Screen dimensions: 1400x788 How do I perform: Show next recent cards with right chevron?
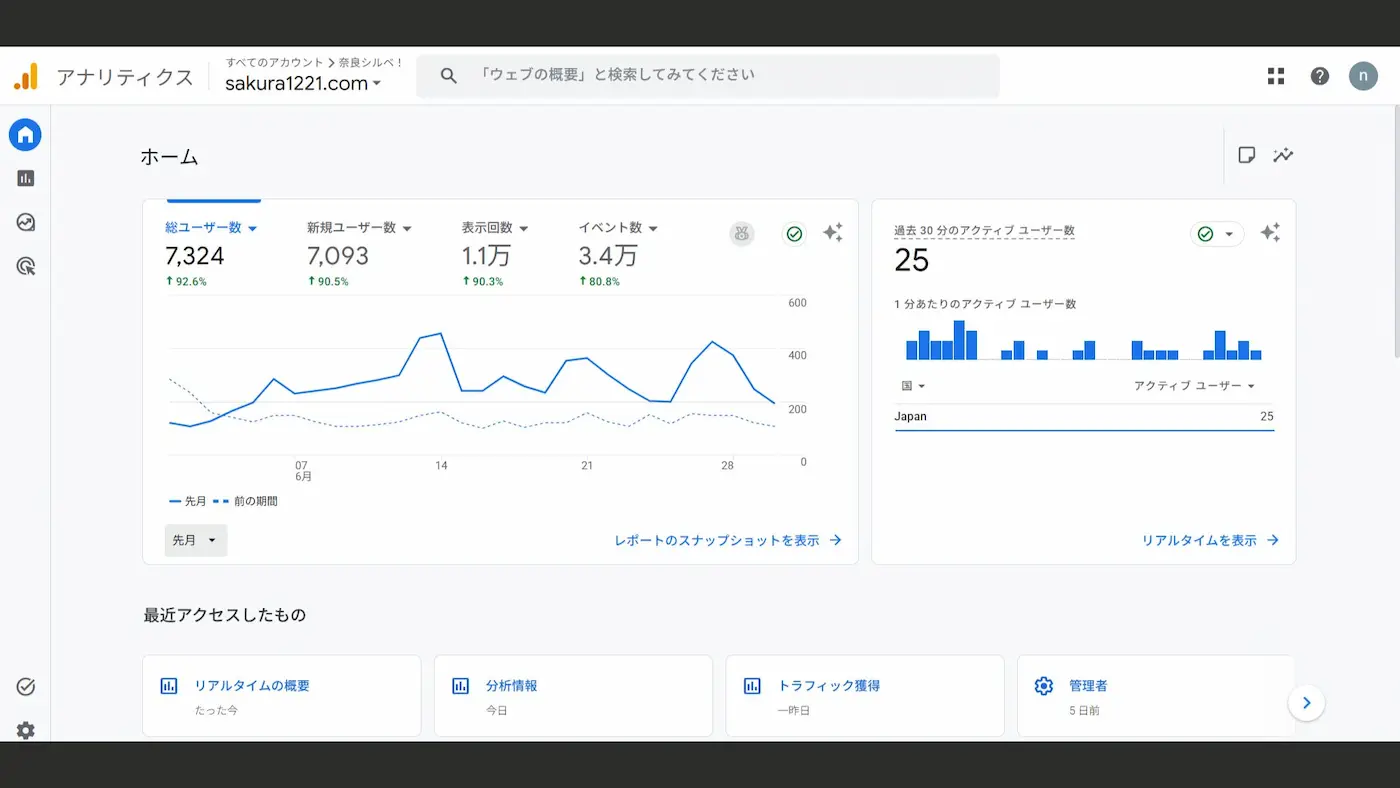coord(1306,703)
